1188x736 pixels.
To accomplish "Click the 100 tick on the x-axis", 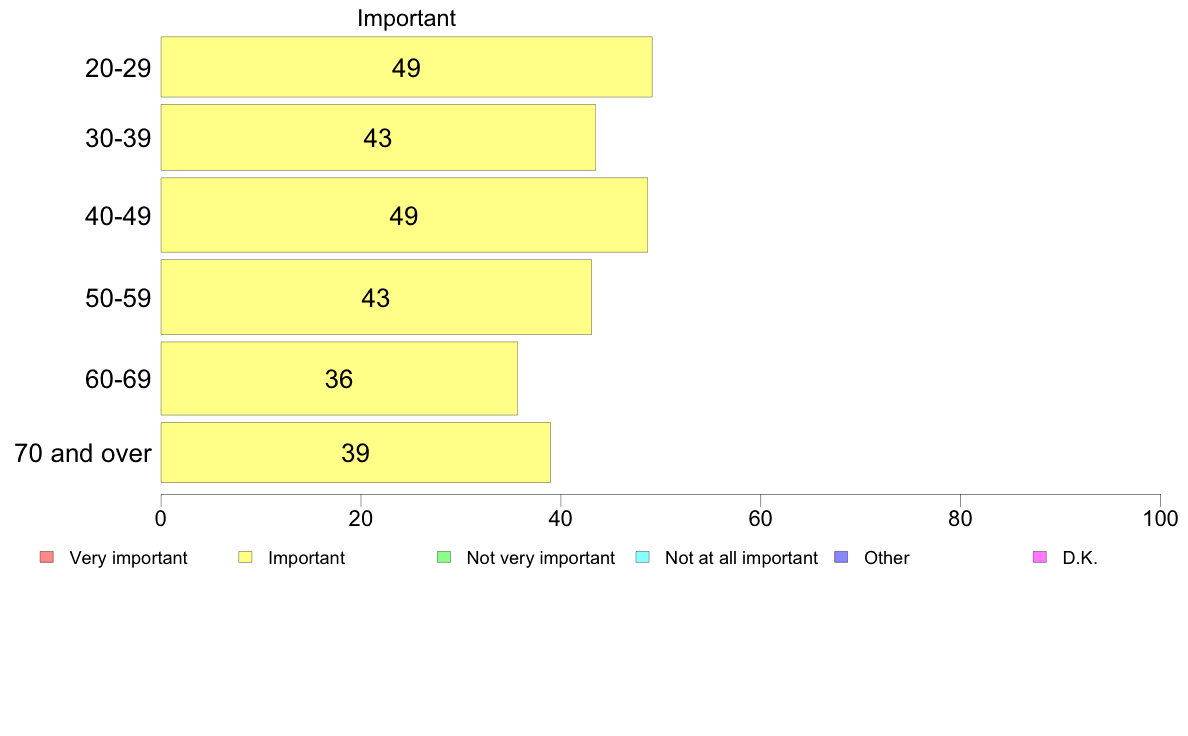I will click(1160, 518).
